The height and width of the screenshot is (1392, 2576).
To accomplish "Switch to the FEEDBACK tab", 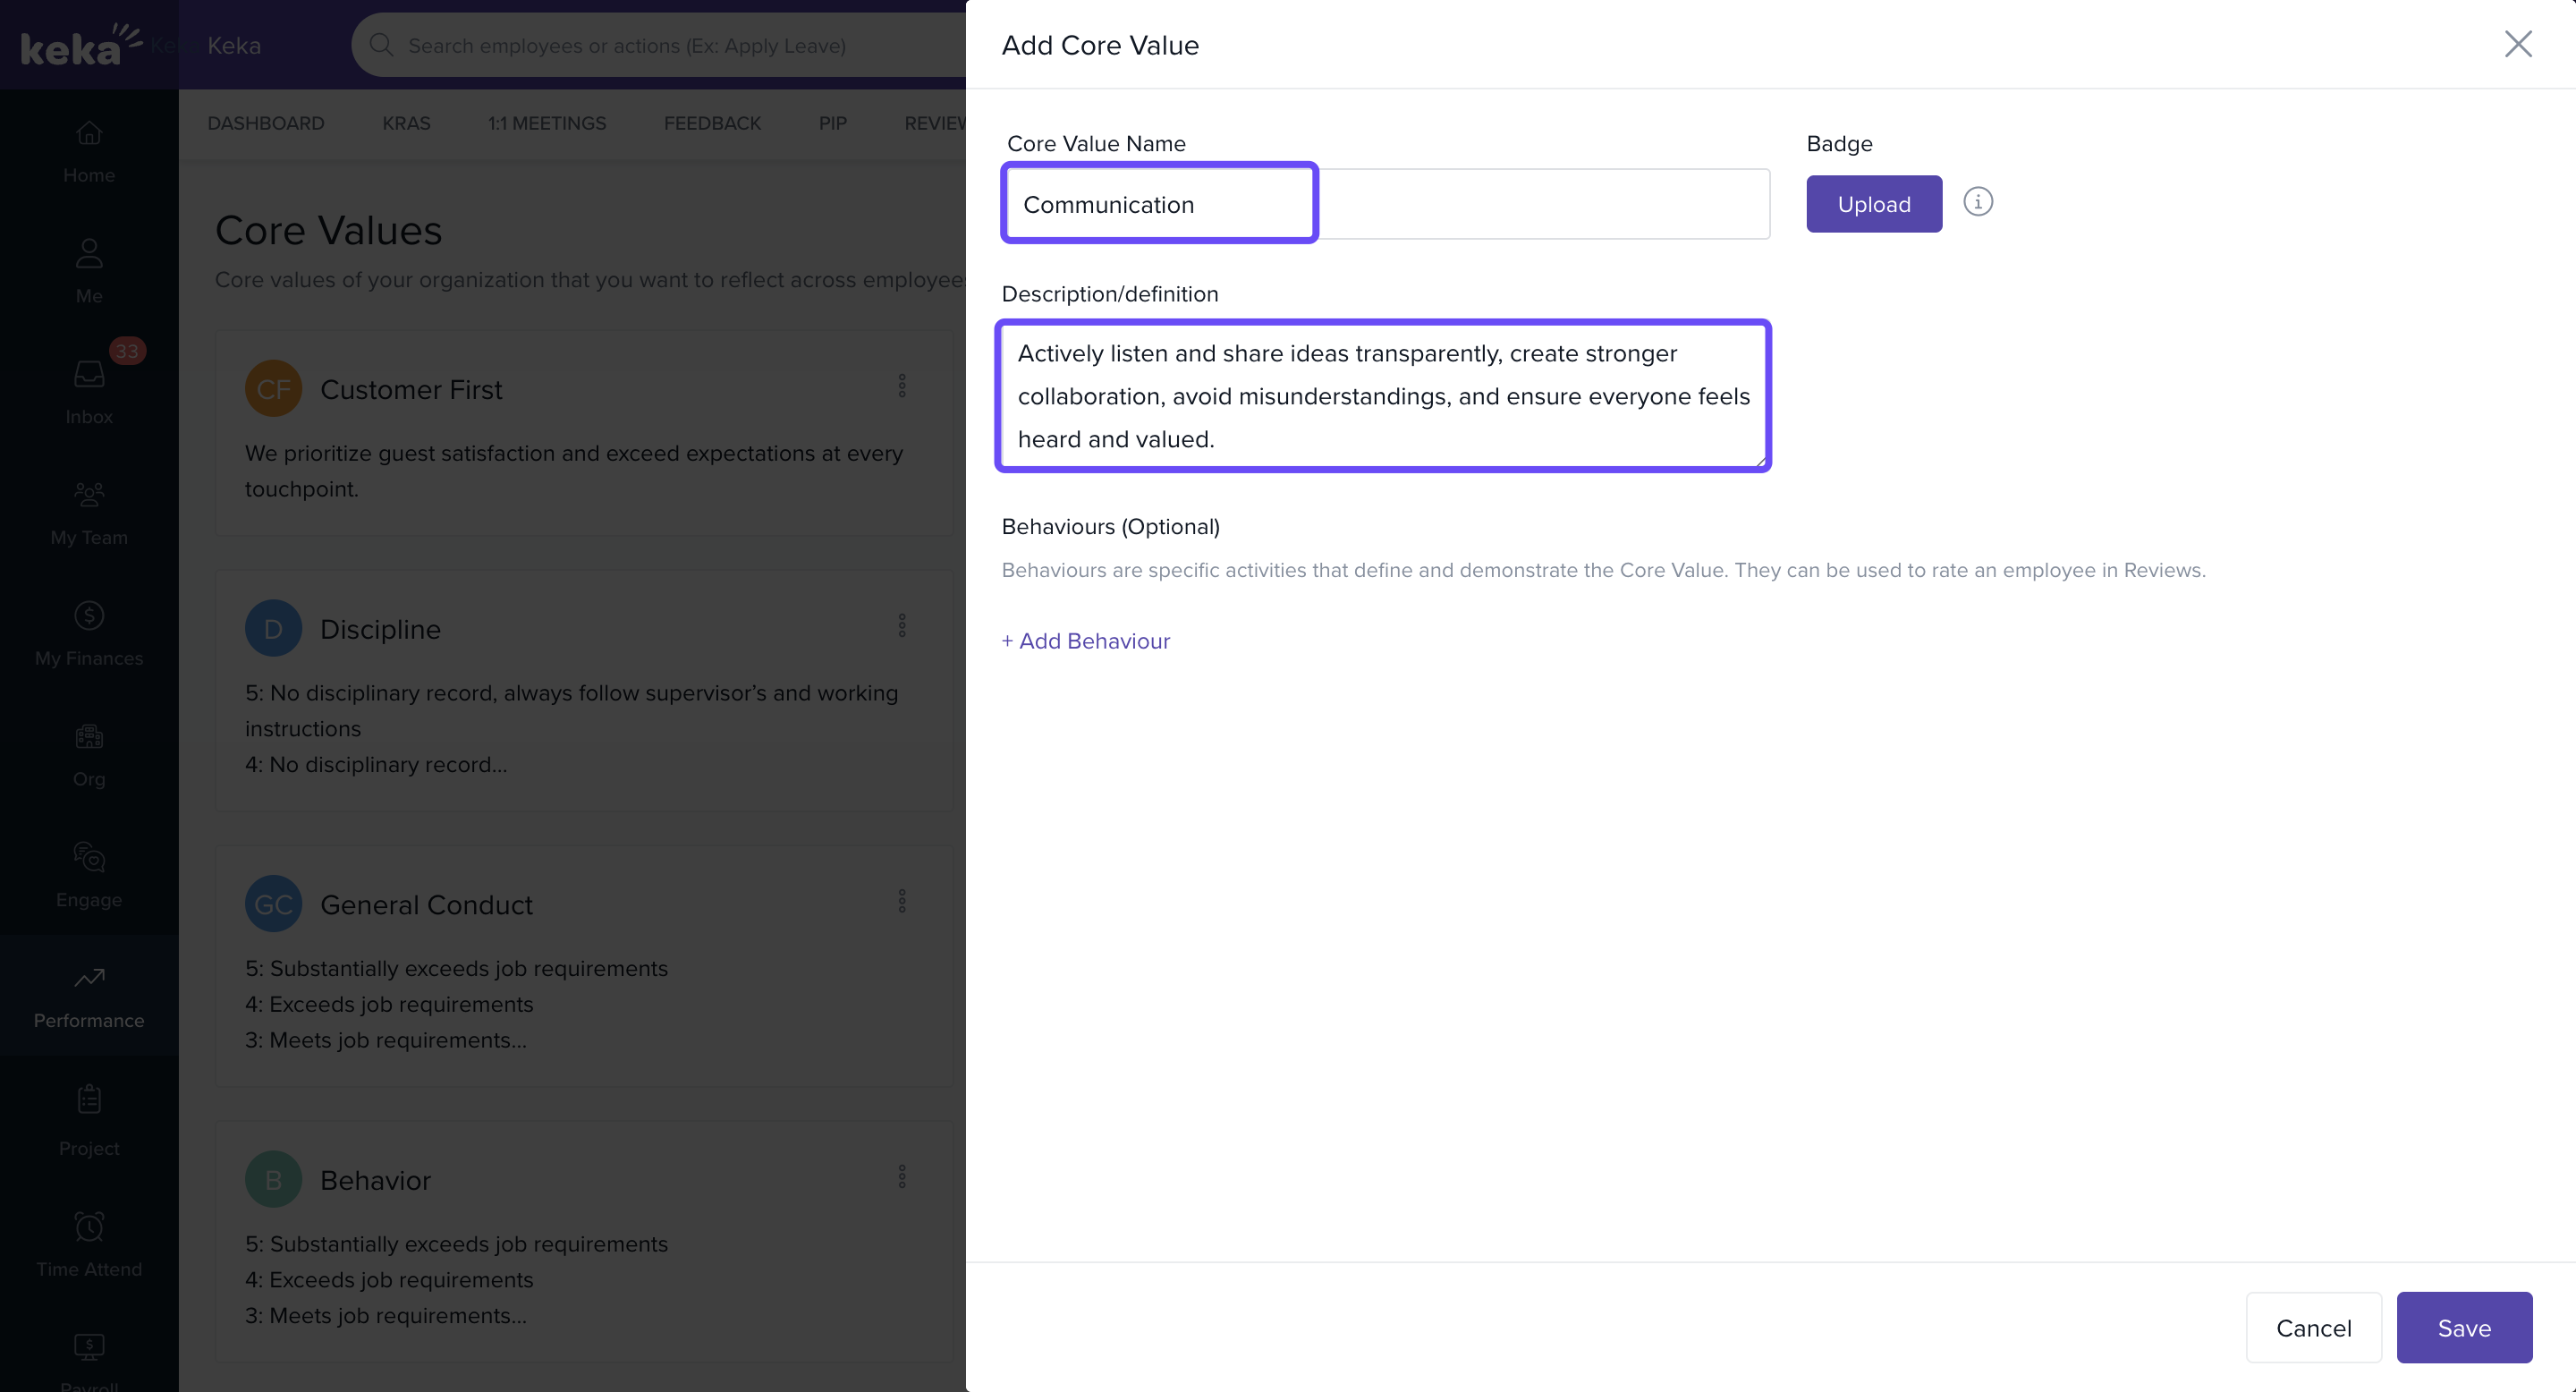I will 712,123.
